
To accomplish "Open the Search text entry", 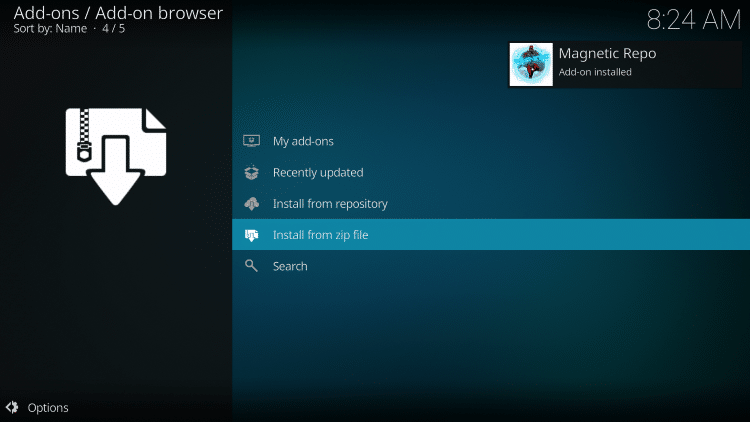I will tap(290, 266).
